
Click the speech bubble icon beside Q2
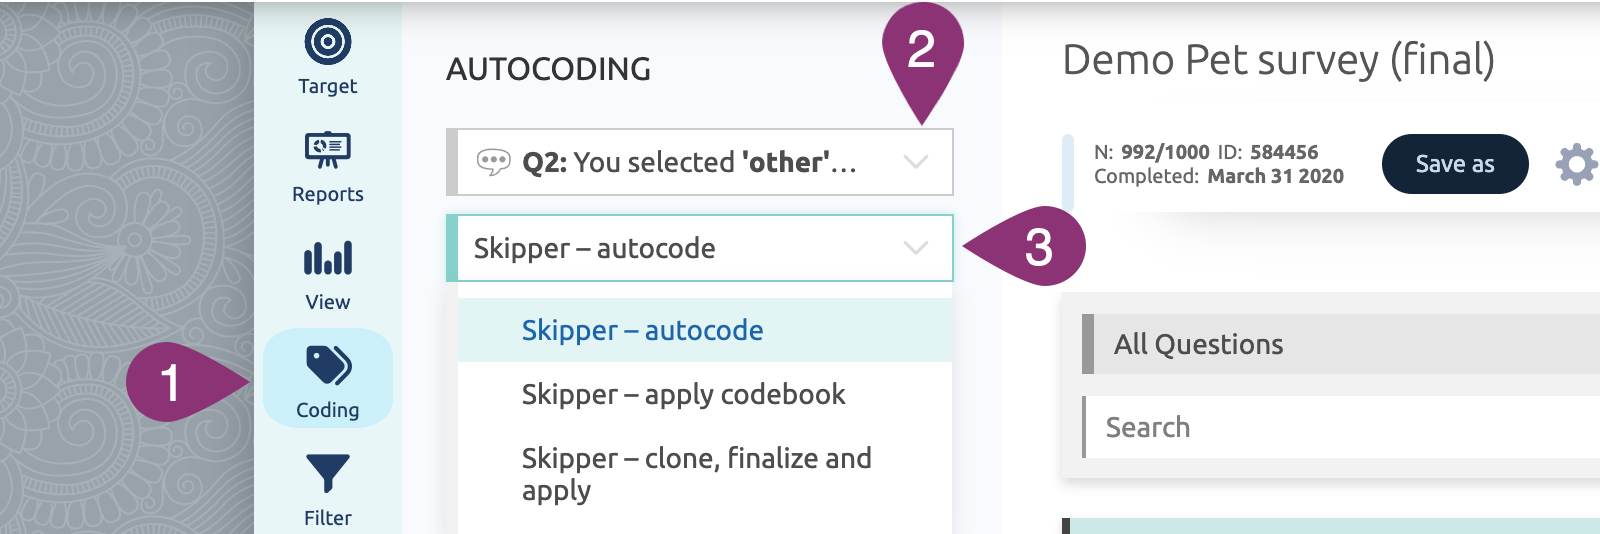pyautogui.click(x=493, y=162)
